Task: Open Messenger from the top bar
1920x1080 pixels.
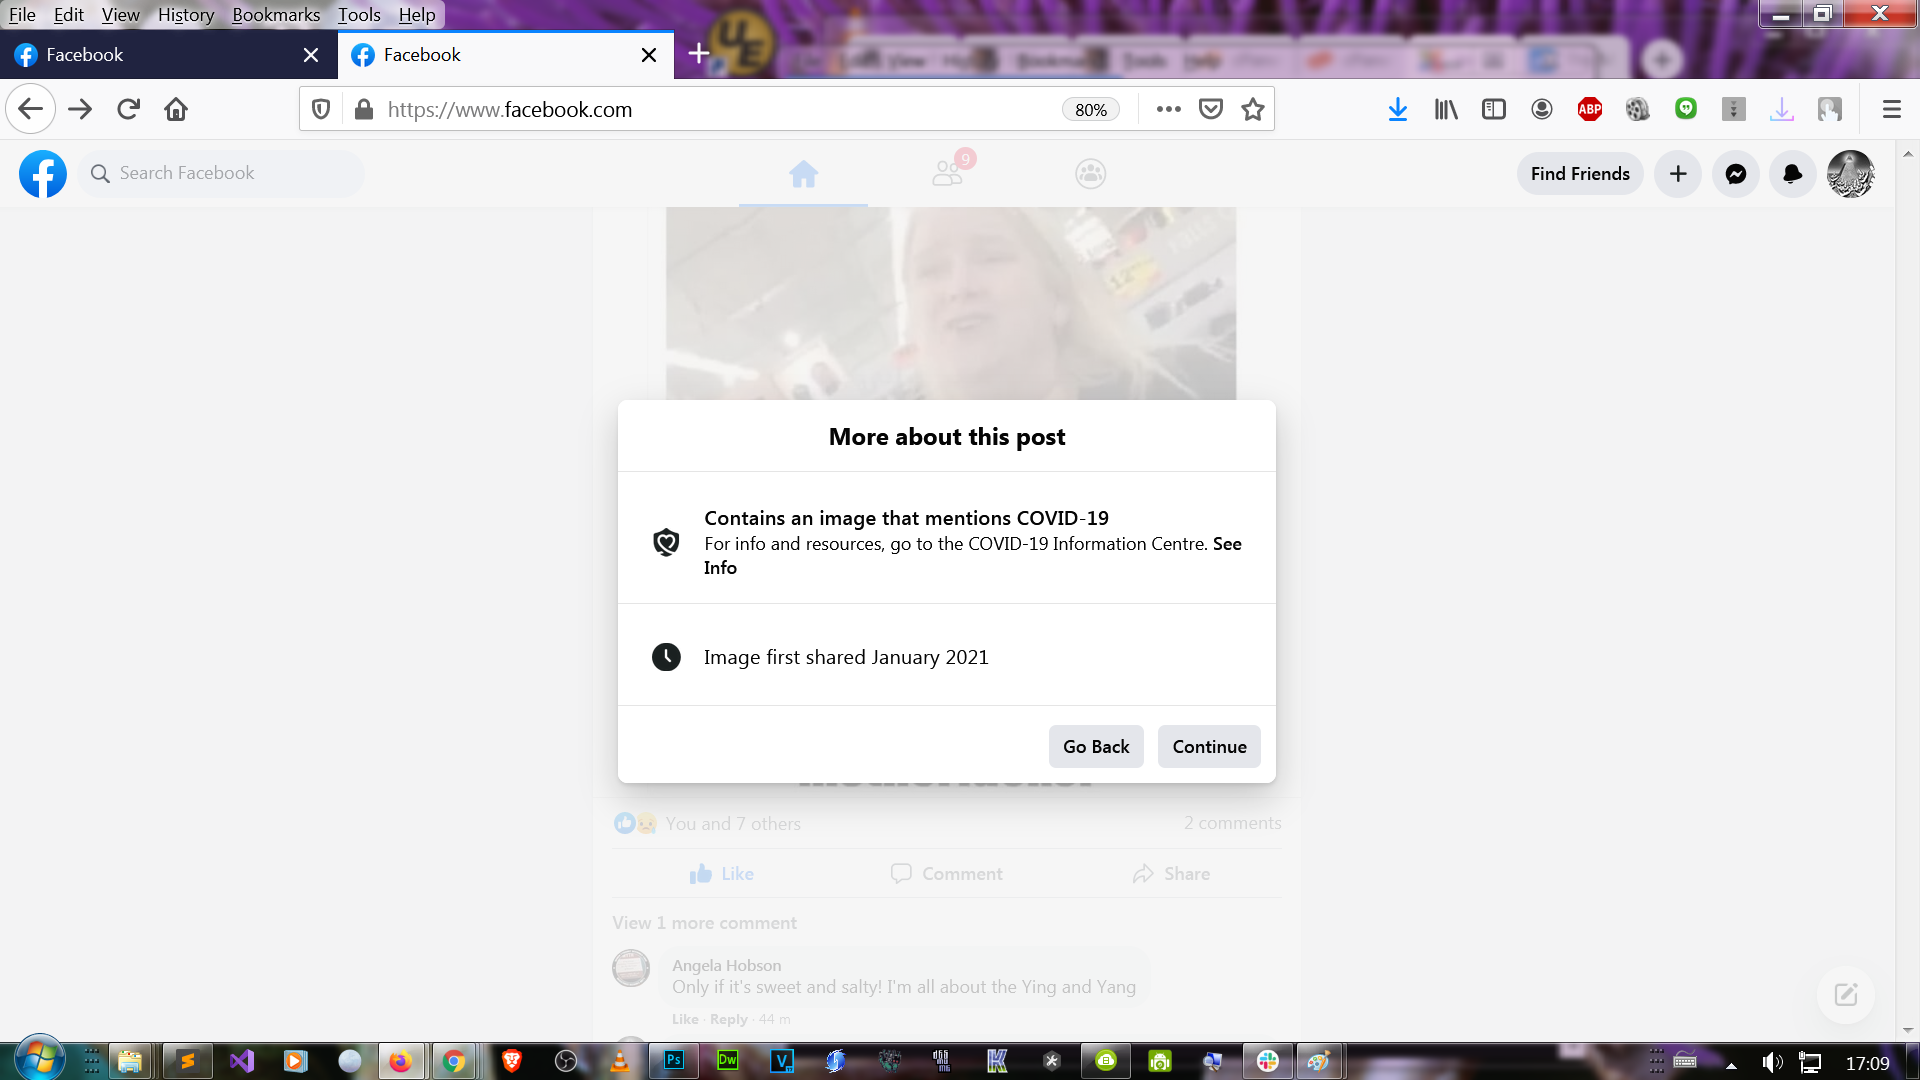Action: coord(1736,174)
